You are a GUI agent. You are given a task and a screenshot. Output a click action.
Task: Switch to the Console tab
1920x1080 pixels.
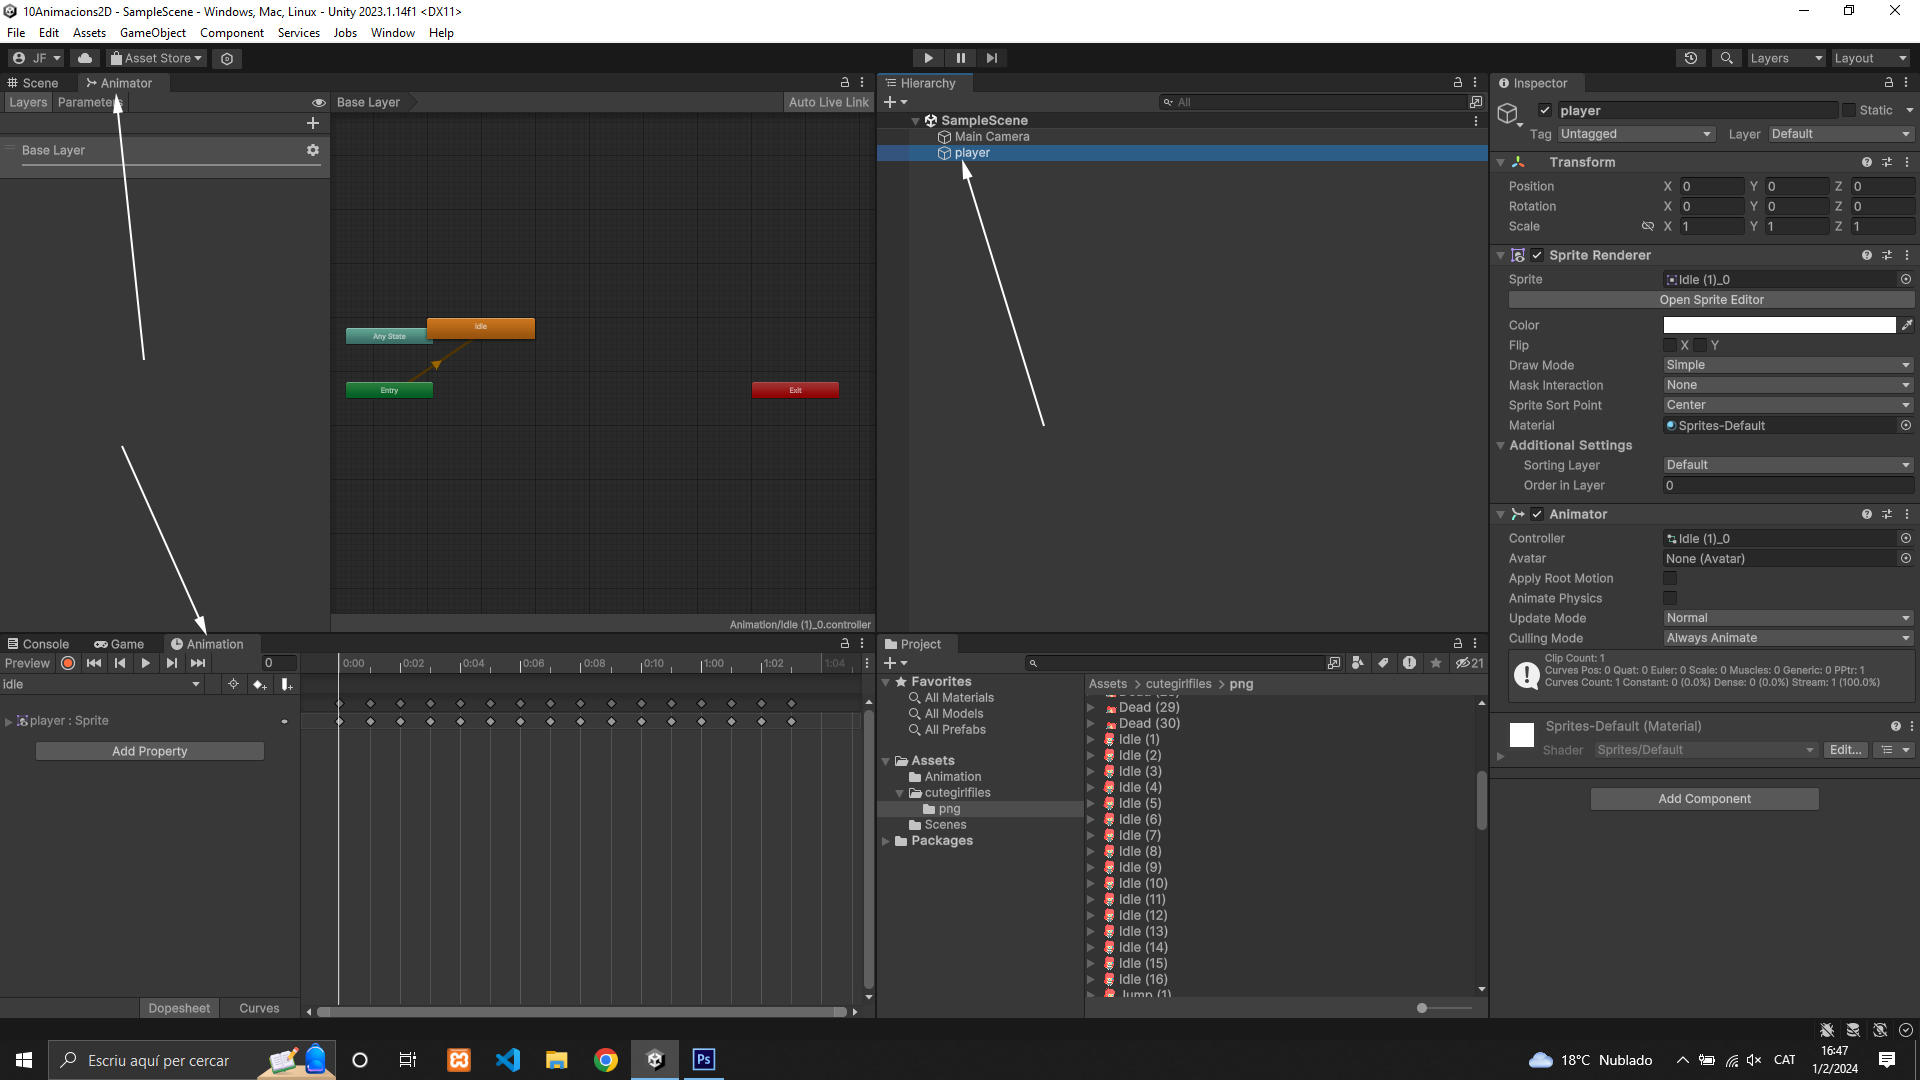point(38,644)
